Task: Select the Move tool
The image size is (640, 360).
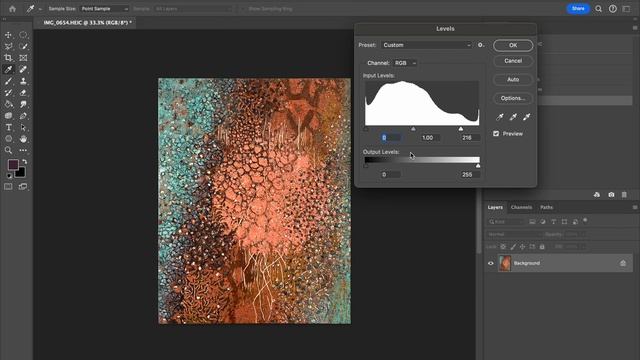Action: (8, 35)
